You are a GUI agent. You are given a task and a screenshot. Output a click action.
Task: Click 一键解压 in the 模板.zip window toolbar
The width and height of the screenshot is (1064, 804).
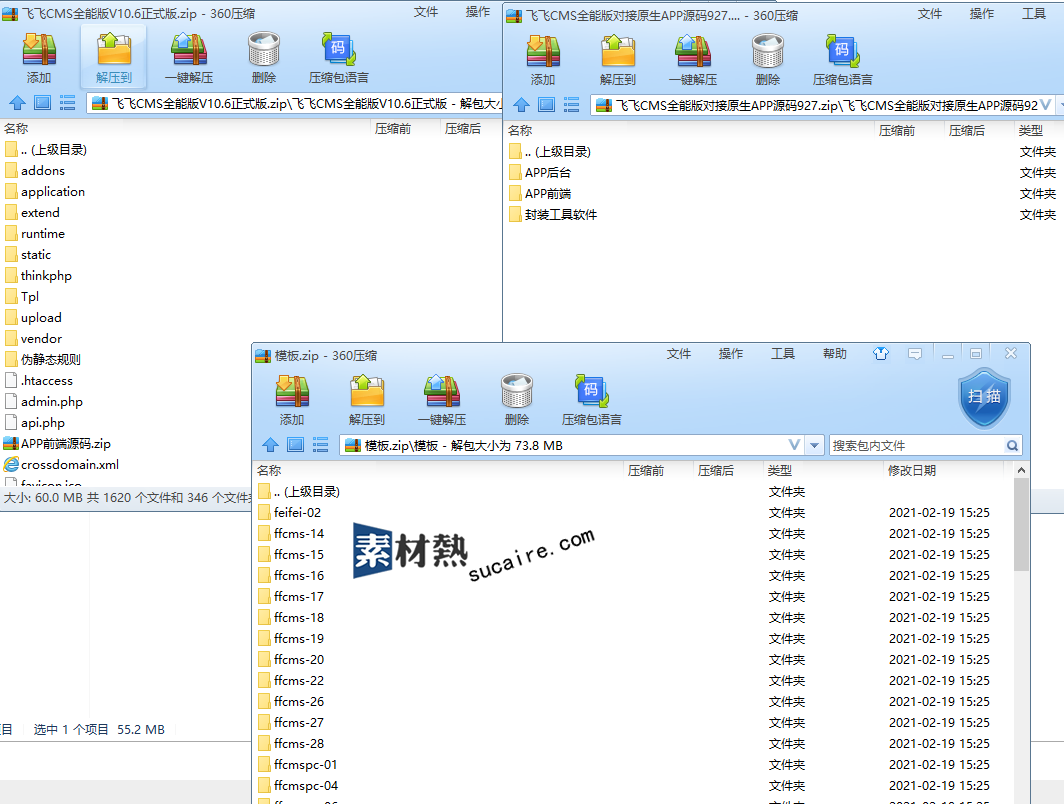[x=442, y=399]
